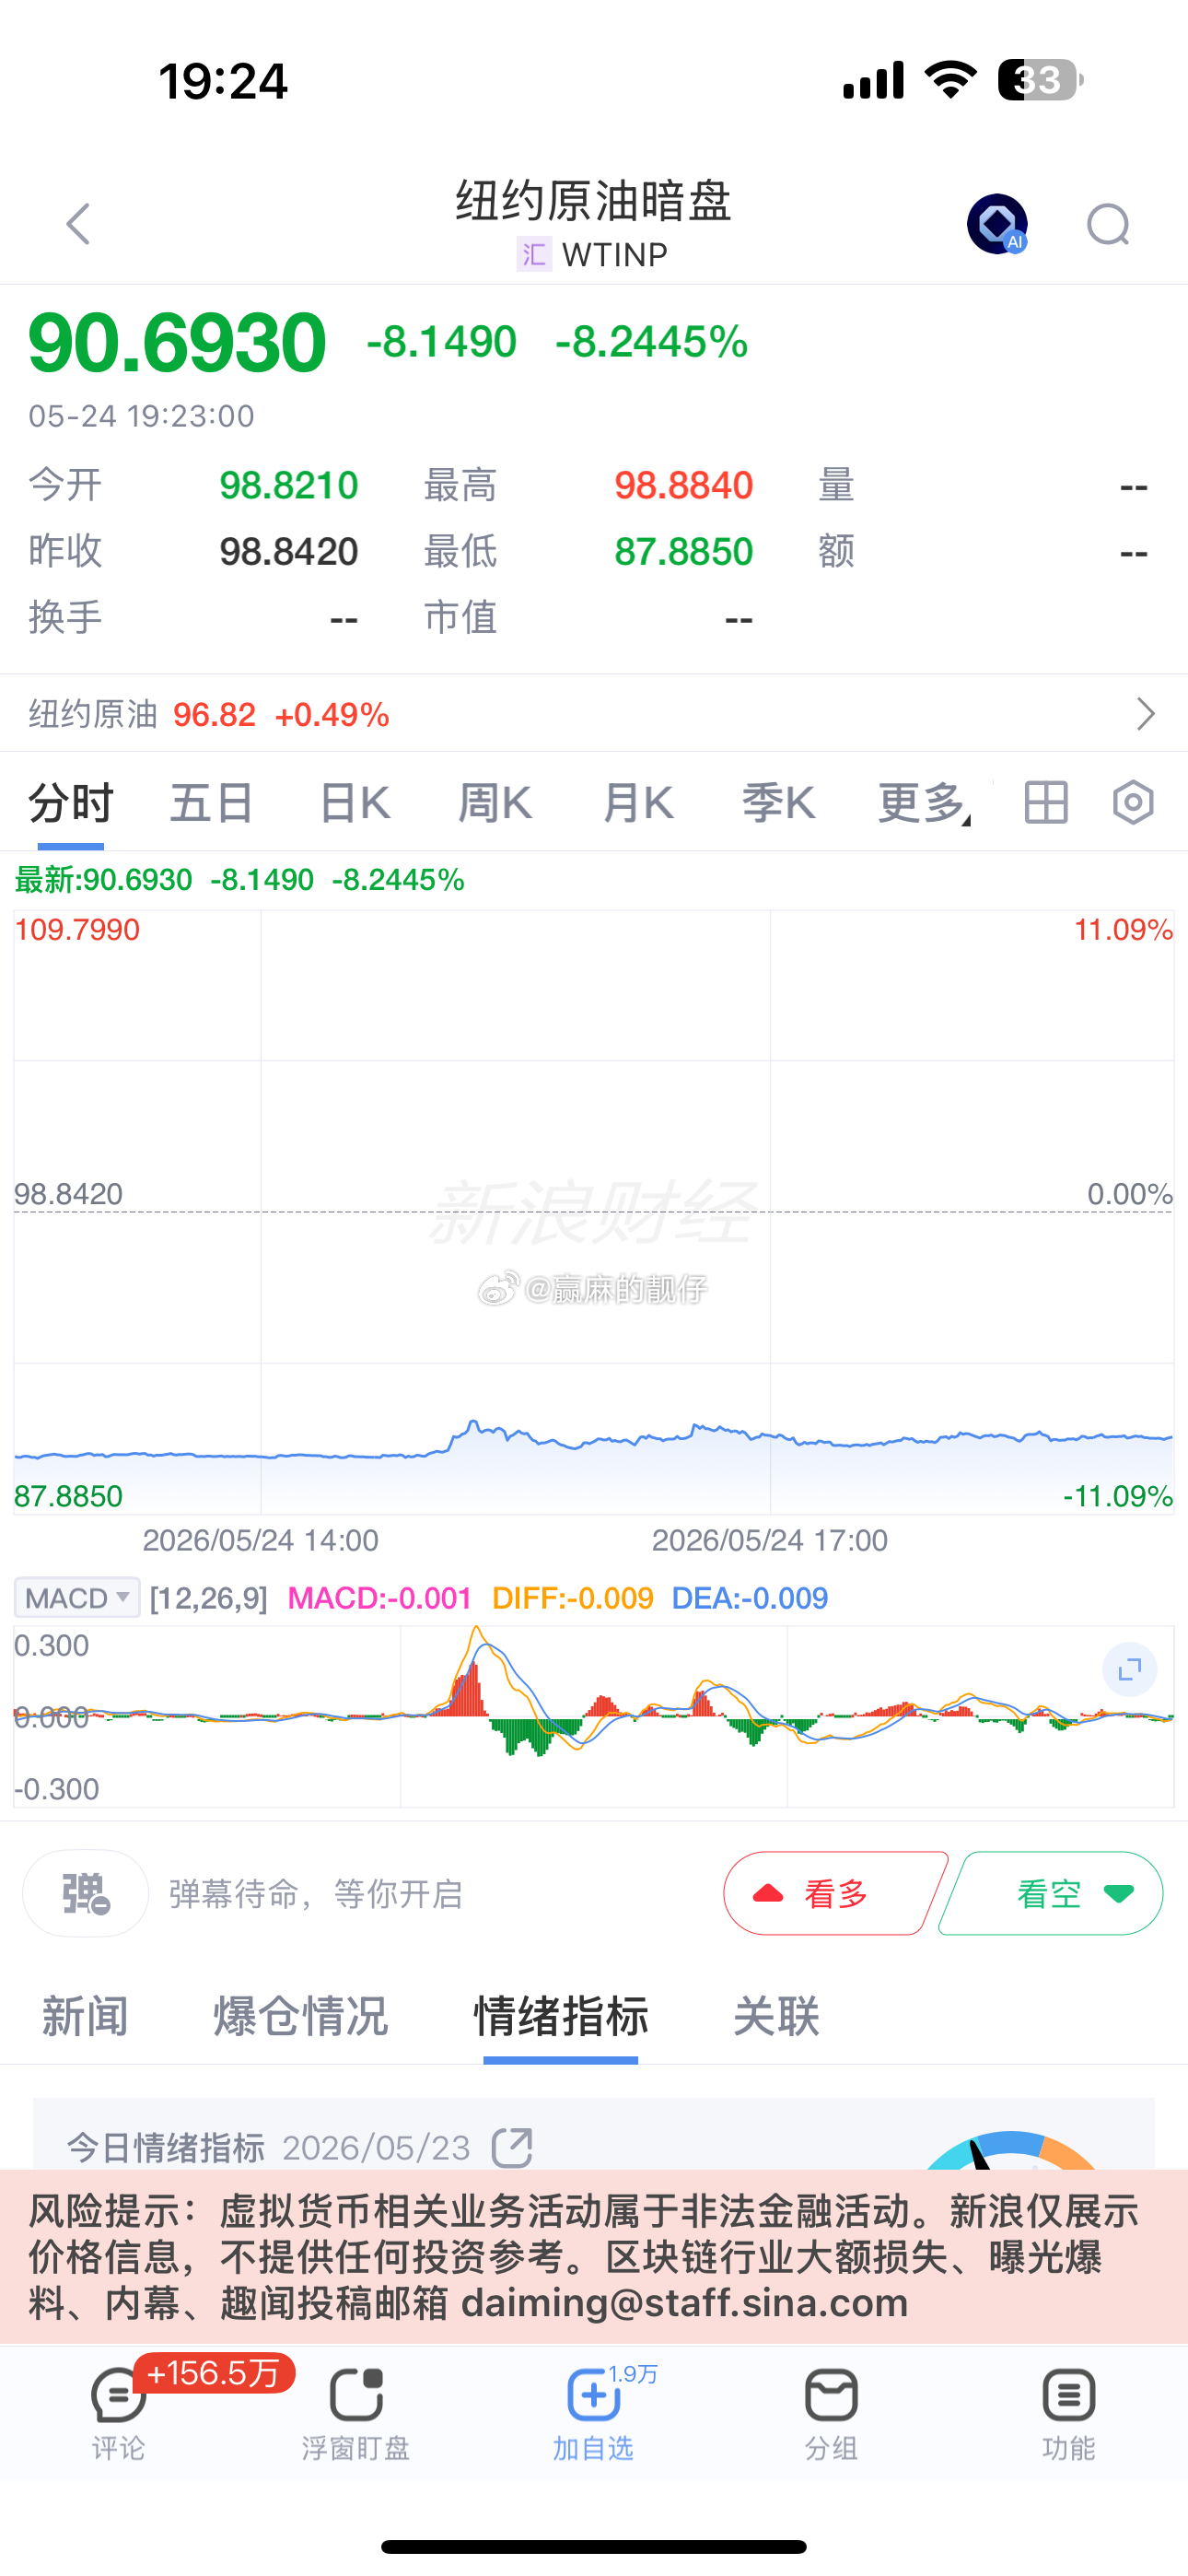Tap the cellular signal bars icon
Viewport: 1188px width, 2576px height.
[x=873, y=80]
